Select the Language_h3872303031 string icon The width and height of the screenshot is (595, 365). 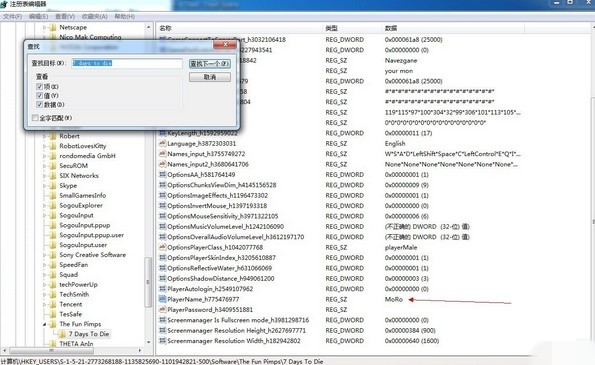tap(162, 143)
